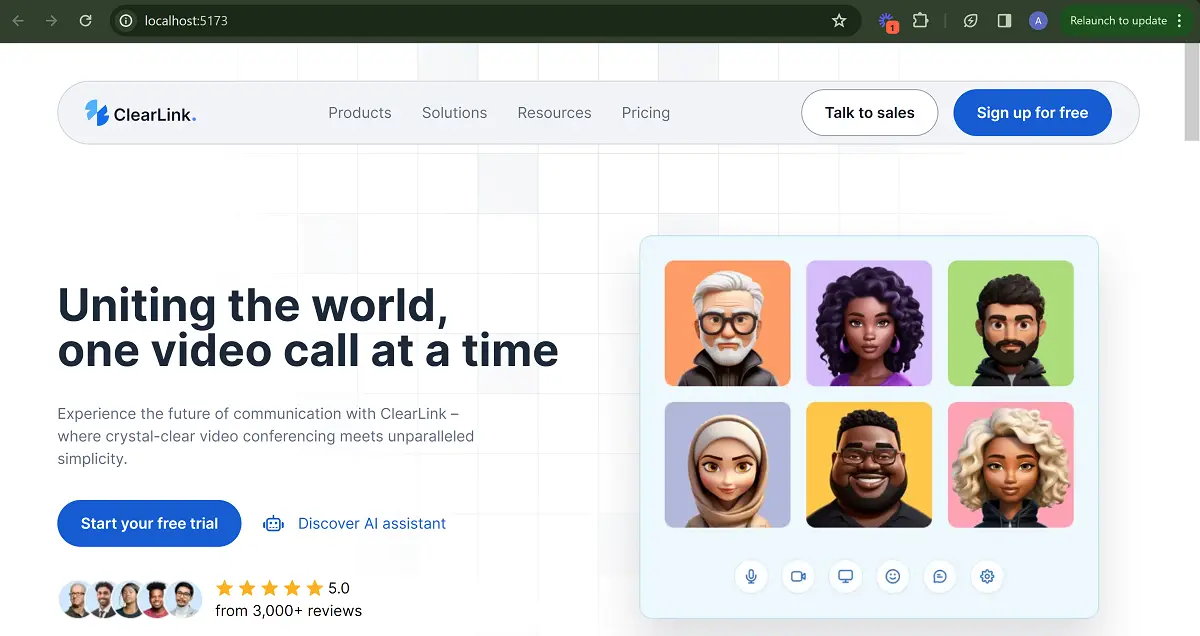Click the Talk to sales button
This screenshot has height=636, width=1200.
point(869,113)
